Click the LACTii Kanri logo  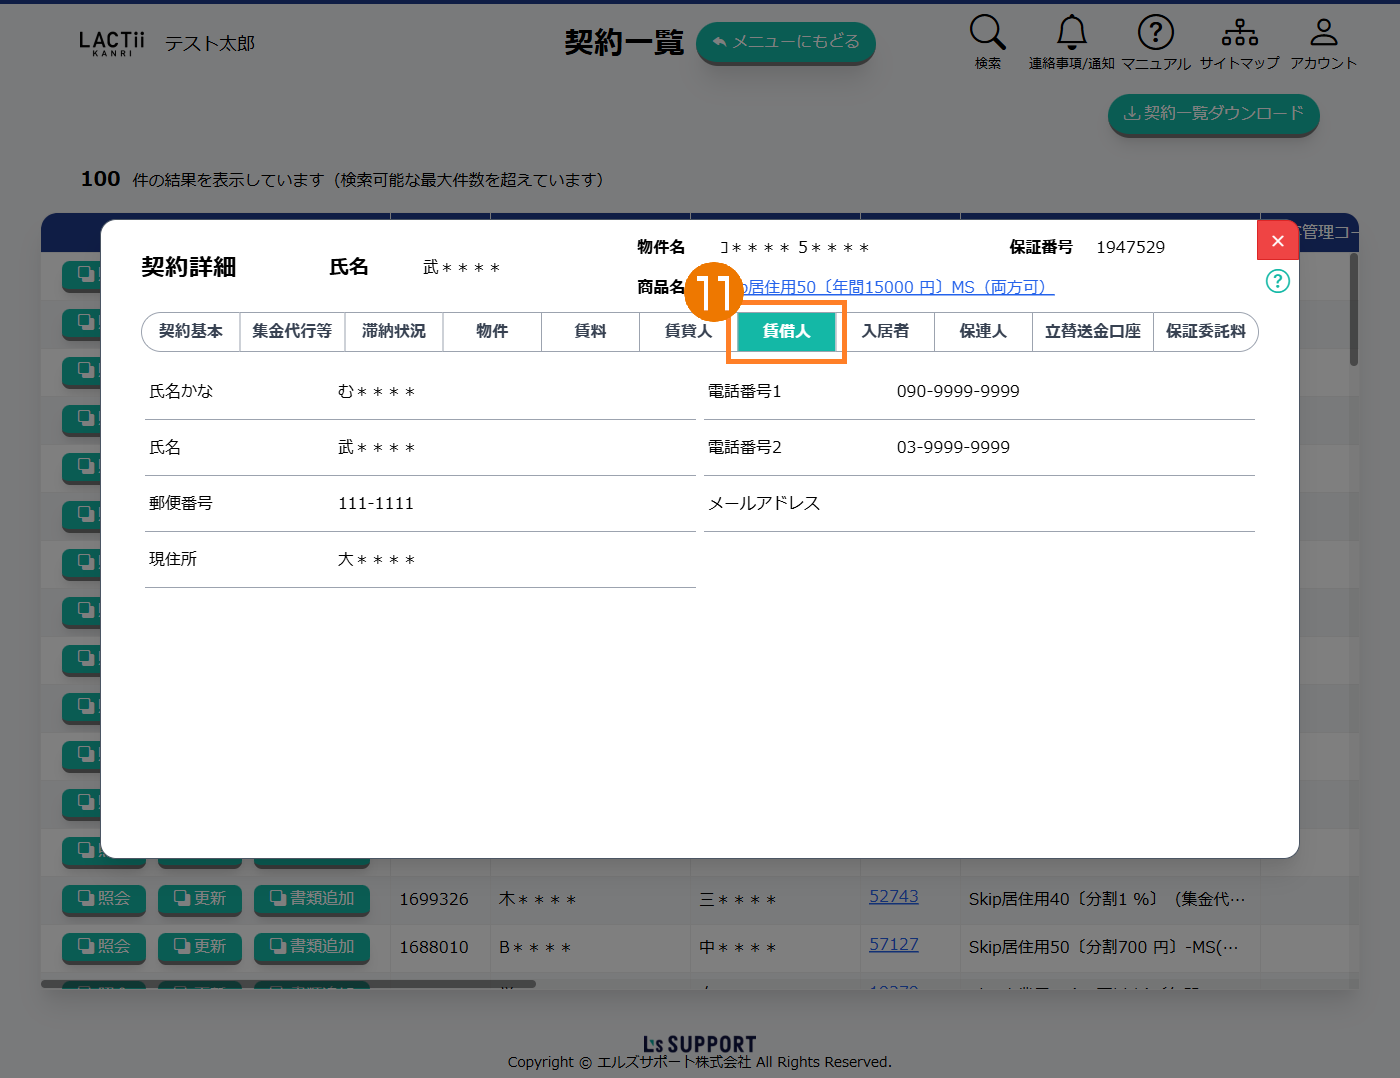click(111, 43)
